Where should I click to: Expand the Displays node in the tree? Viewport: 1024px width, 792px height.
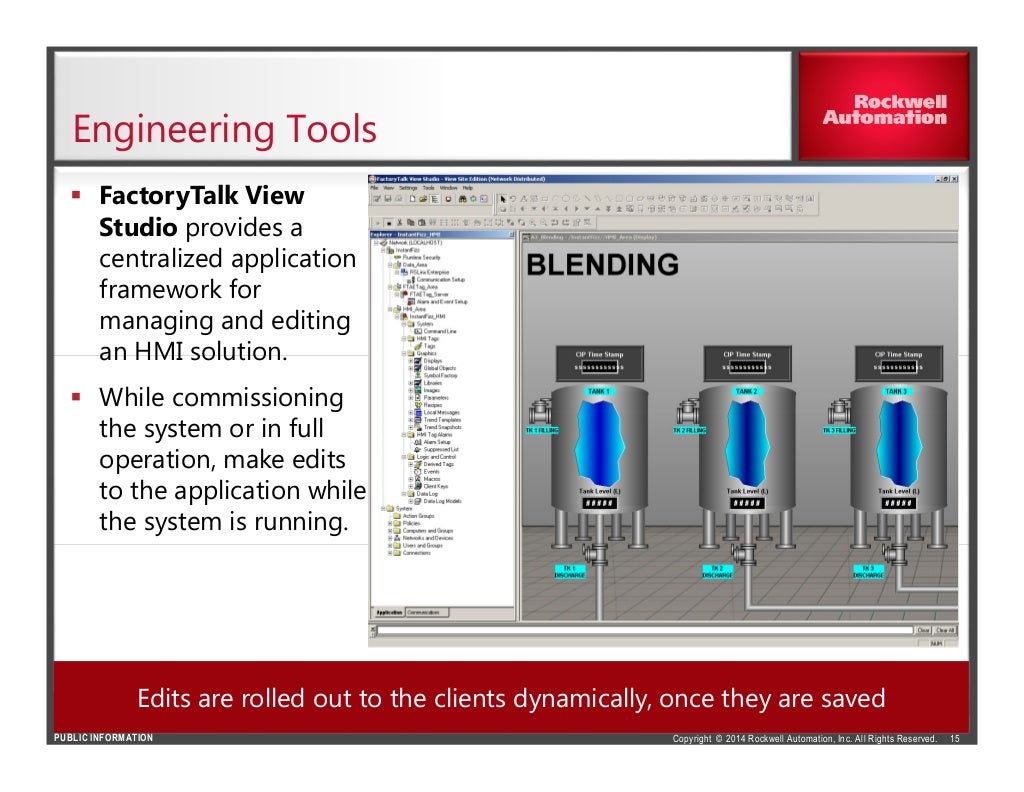point(411,360)
